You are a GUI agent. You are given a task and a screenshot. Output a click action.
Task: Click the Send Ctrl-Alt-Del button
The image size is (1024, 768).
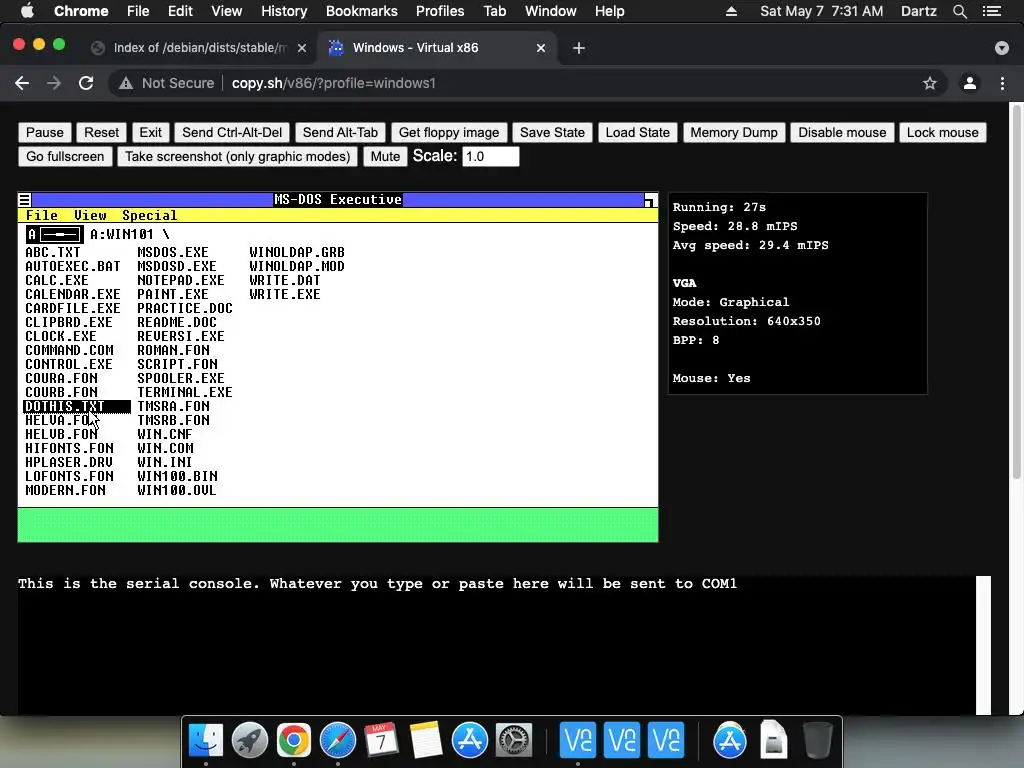click(232, 133)
